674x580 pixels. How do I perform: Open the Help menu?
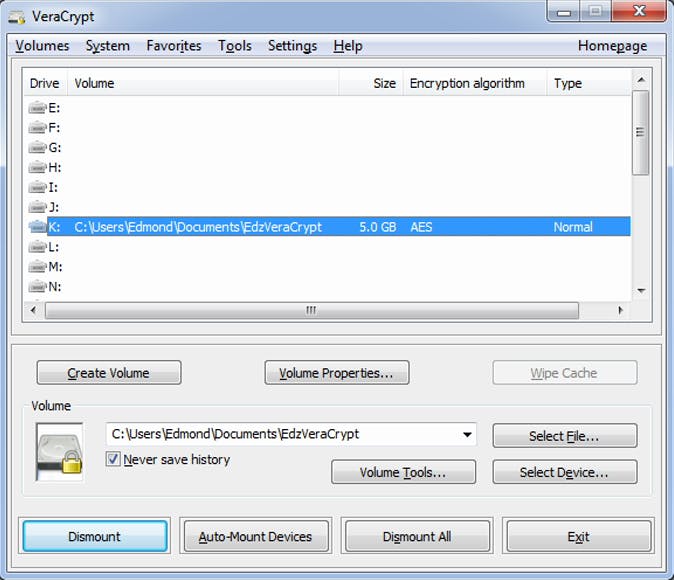coord(348,46)
